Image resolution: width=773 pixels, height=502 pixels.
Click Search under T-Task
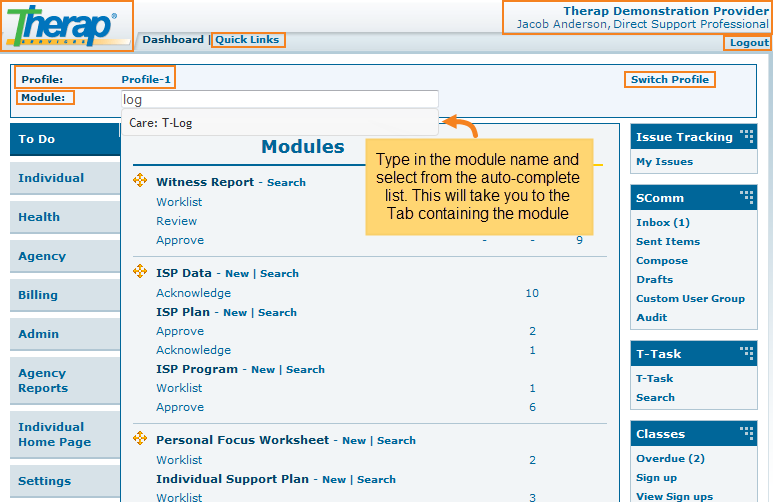[x=655, y=397]
